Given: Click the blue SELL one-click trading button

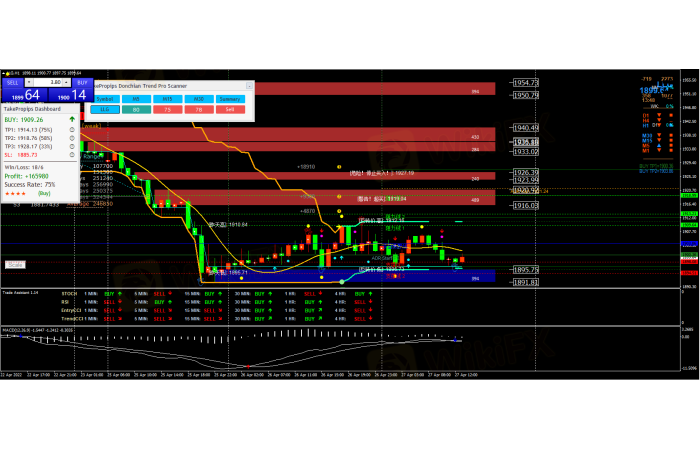Looking at the screenshot, I should pos(14,81).
